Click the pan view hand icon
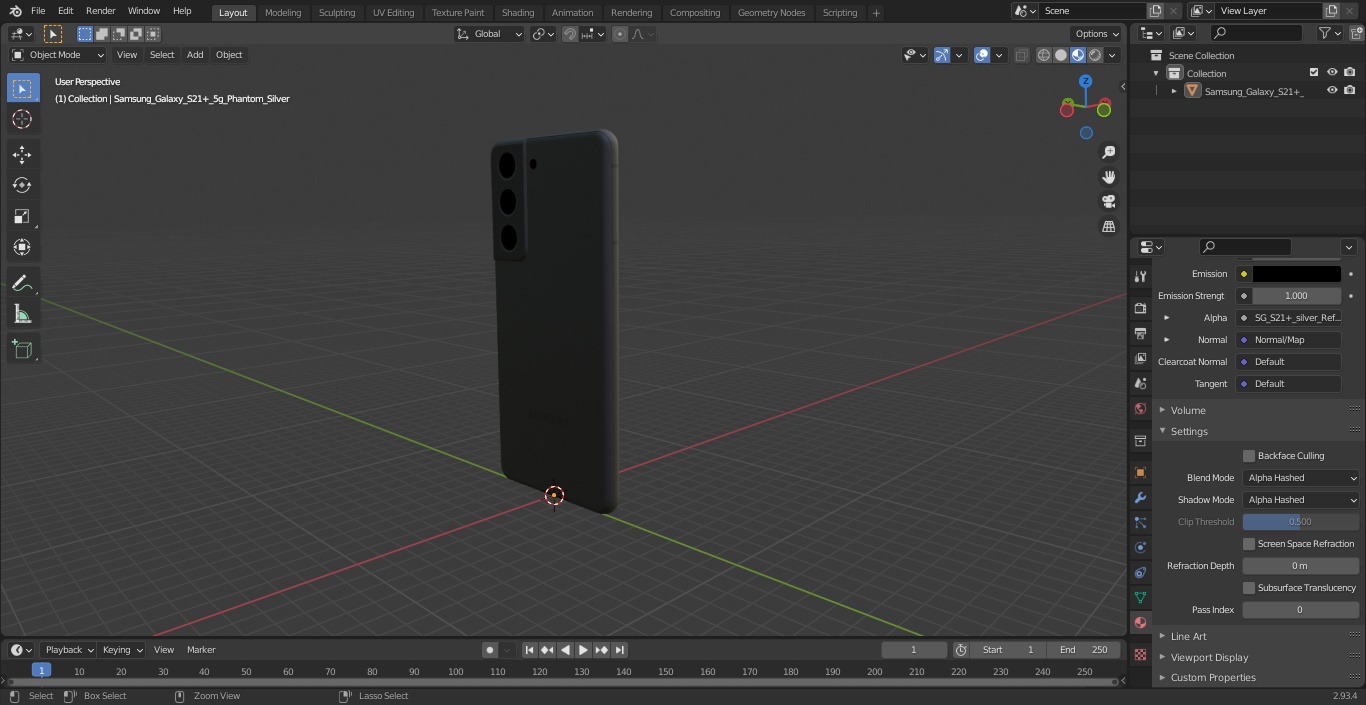1366x705 pixels. pyautogui.click(x=1109, y=177)
